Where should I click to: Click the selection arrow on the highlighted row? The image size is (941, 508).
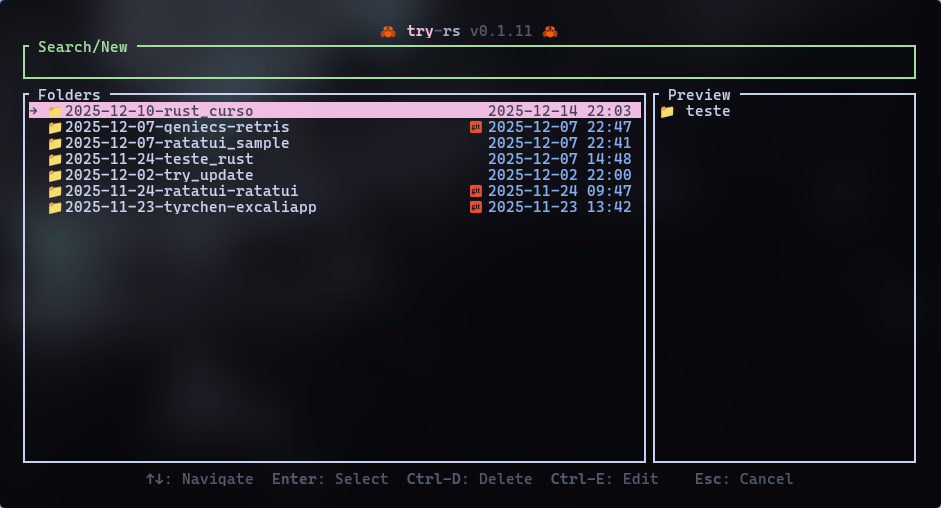point(34,111)
